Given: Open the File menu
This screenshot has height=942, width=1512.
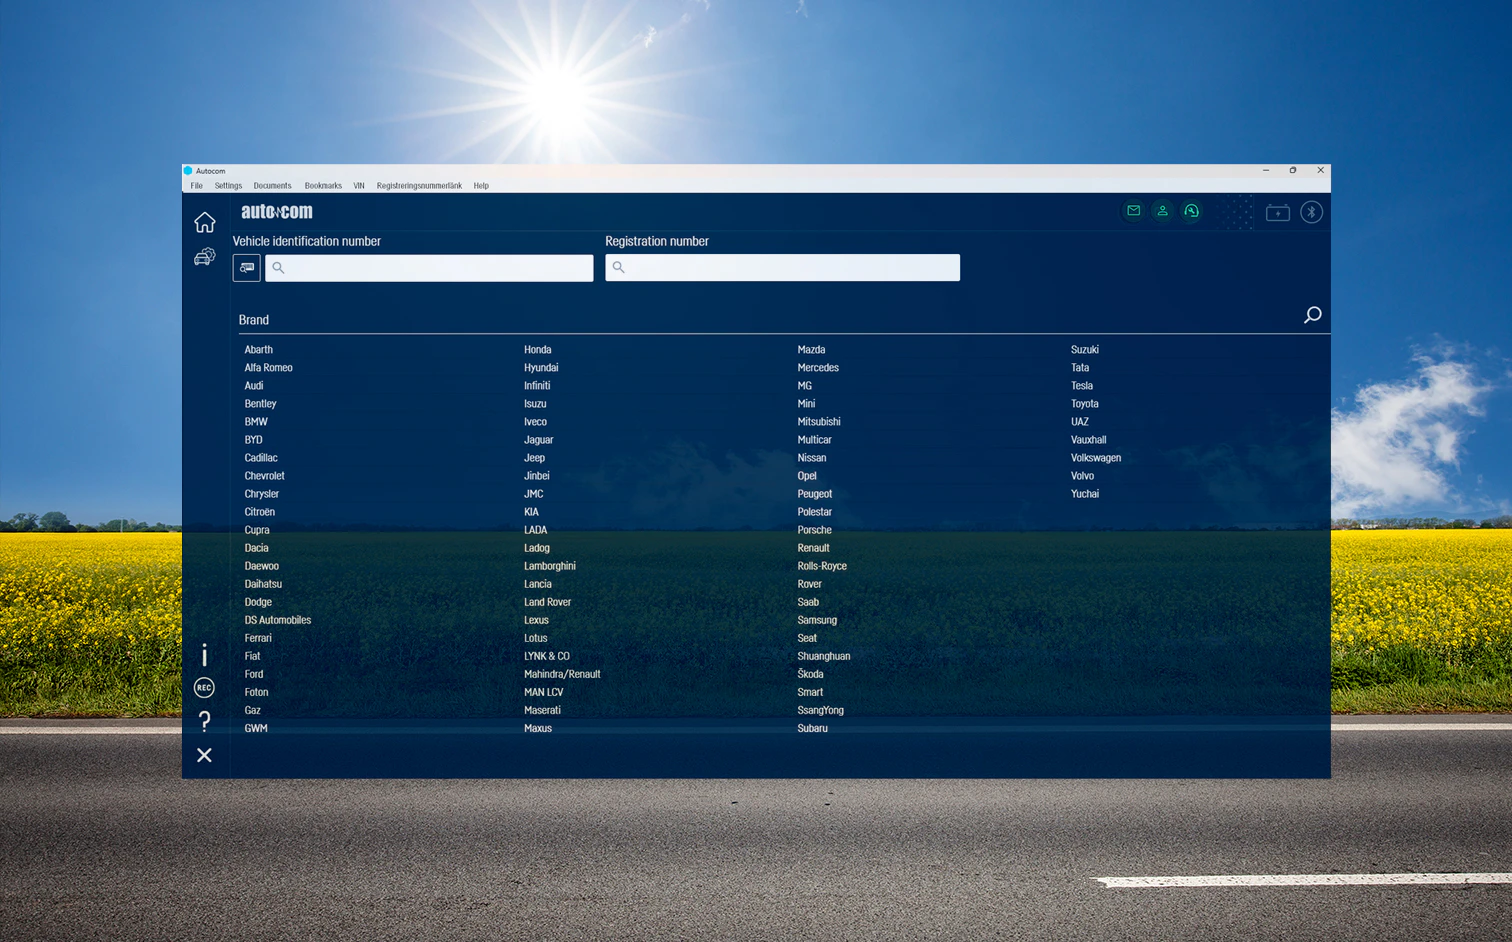Looking at the screenshot, I should click(197, 186).
